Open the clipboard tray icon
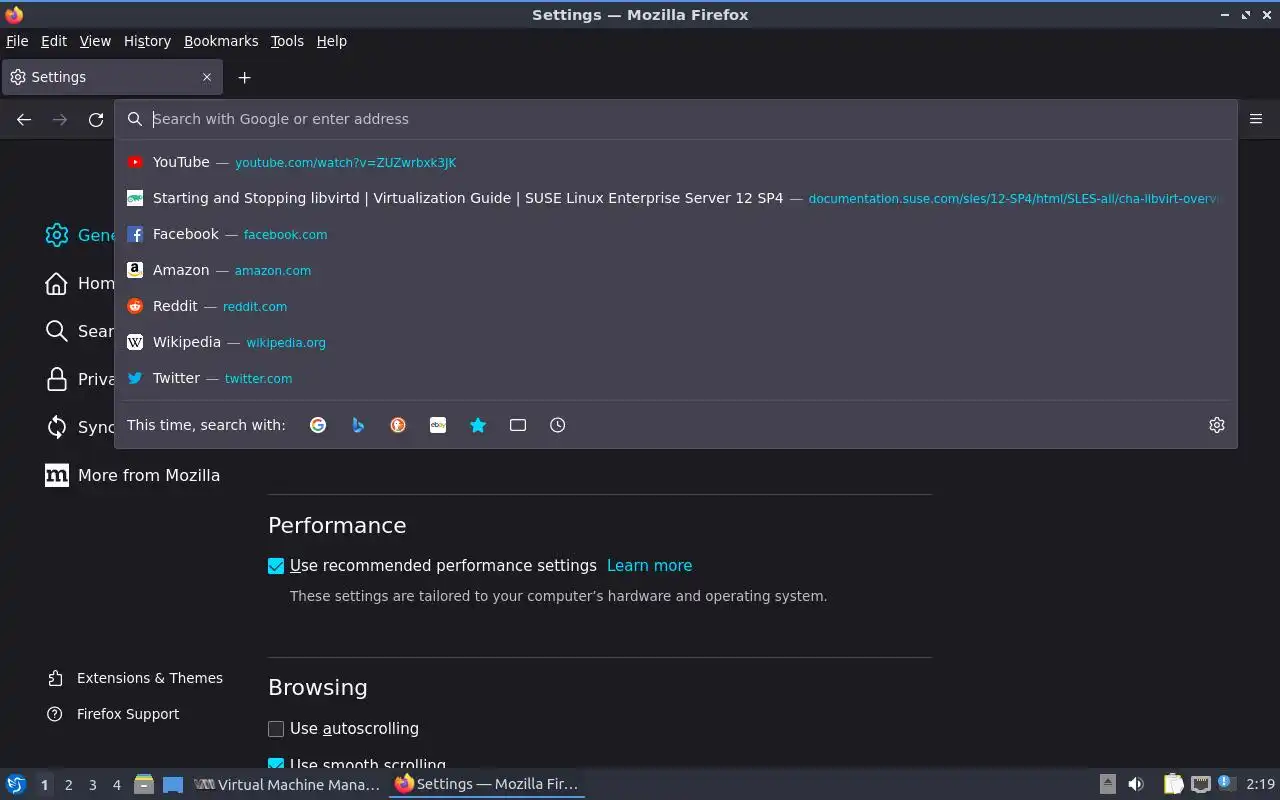 [1173, 784]
